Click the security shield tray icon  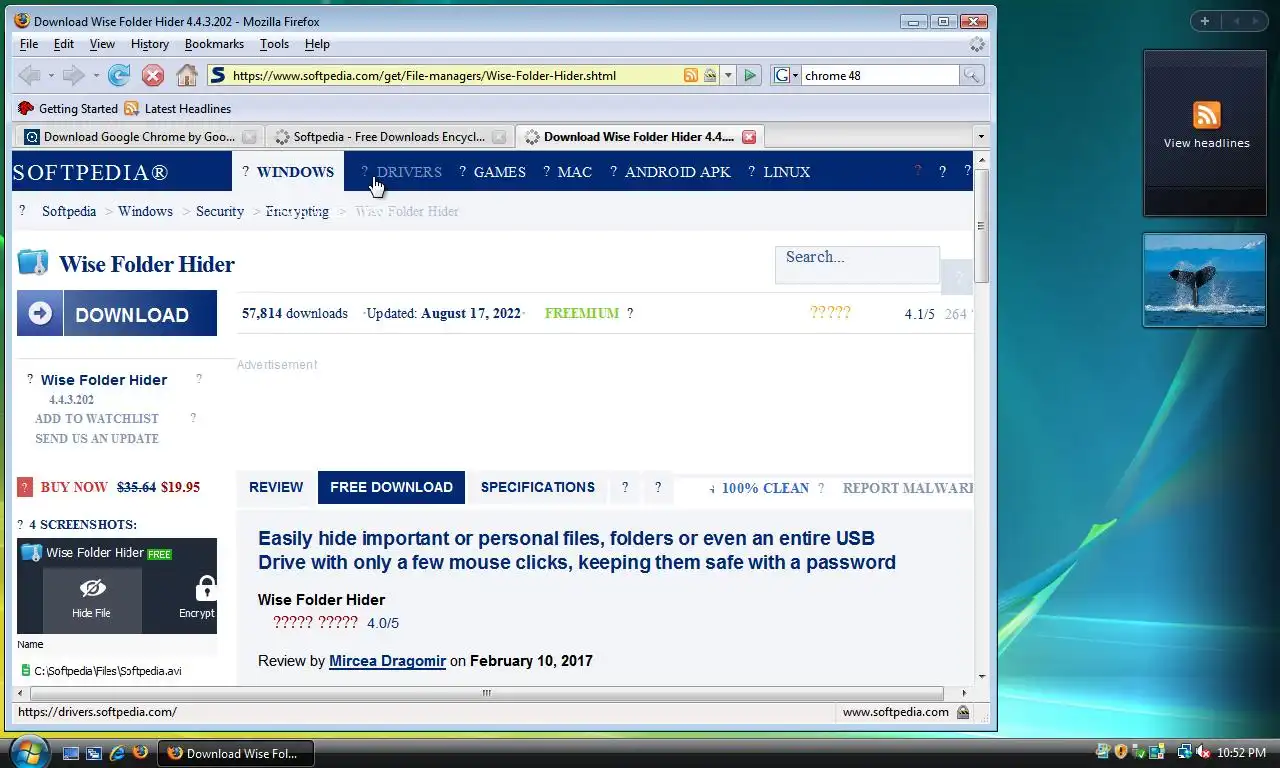(1121, 752)
